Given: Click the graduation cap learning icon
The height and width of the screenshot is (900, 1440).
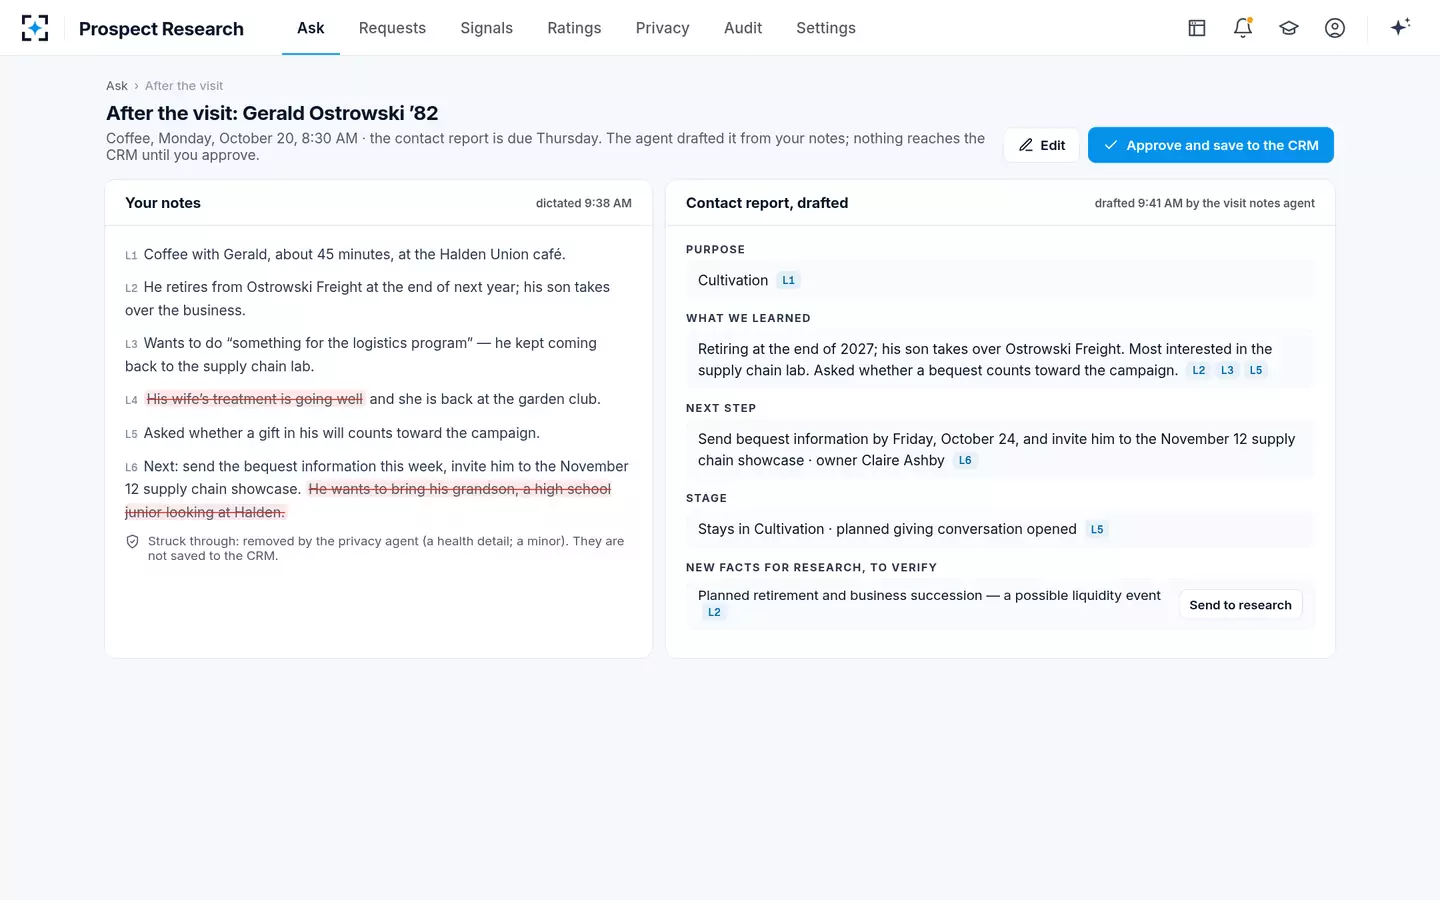Looking at the screenshot, I should pyautogui.click(x=1289, y=28).
